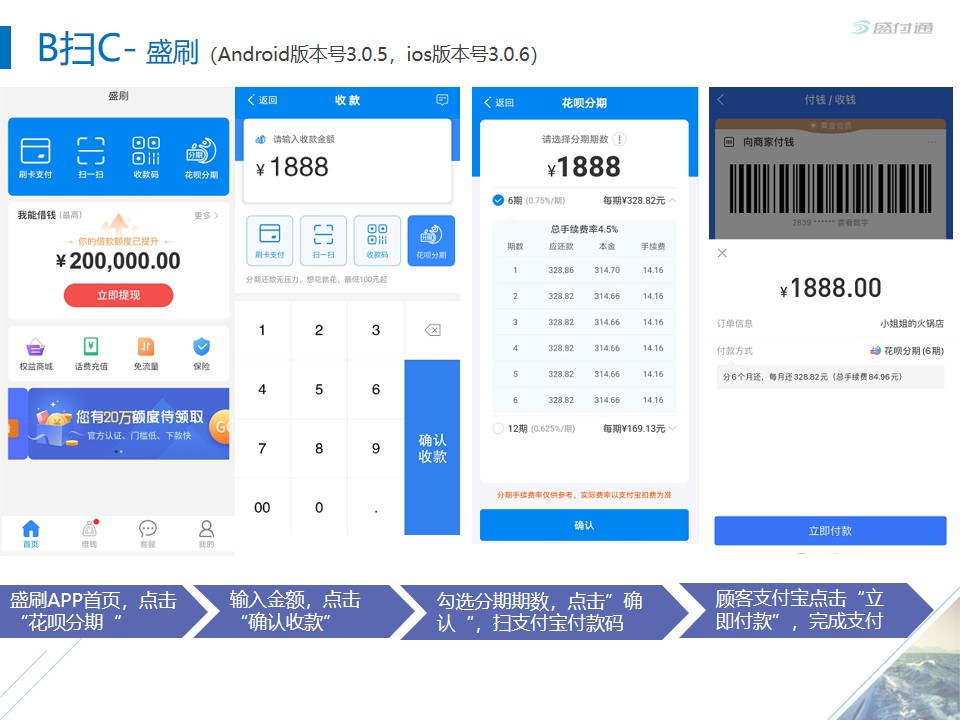Open the 免流量 shortcut icon
This screenshot has height=720, width=960.
(x=146, y=347)
